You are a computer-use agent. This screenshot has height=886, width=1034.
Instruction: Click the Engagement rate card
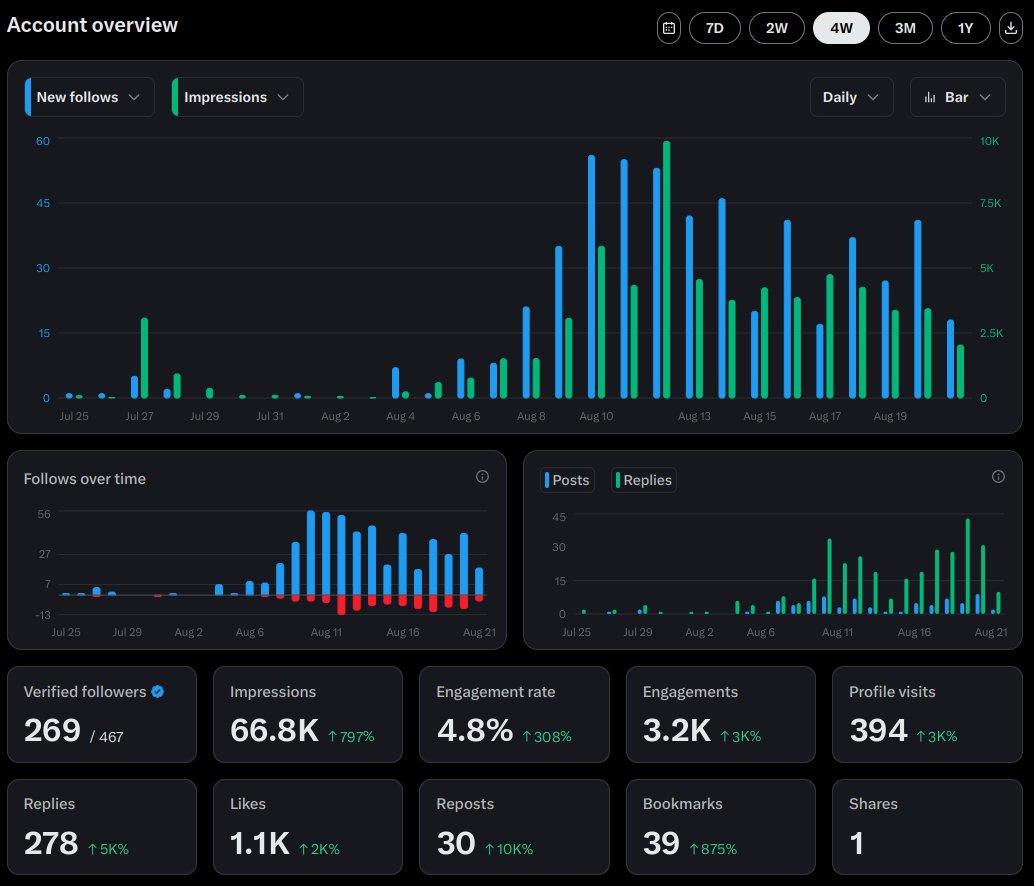pyautogui.click(x=514, y=715)
